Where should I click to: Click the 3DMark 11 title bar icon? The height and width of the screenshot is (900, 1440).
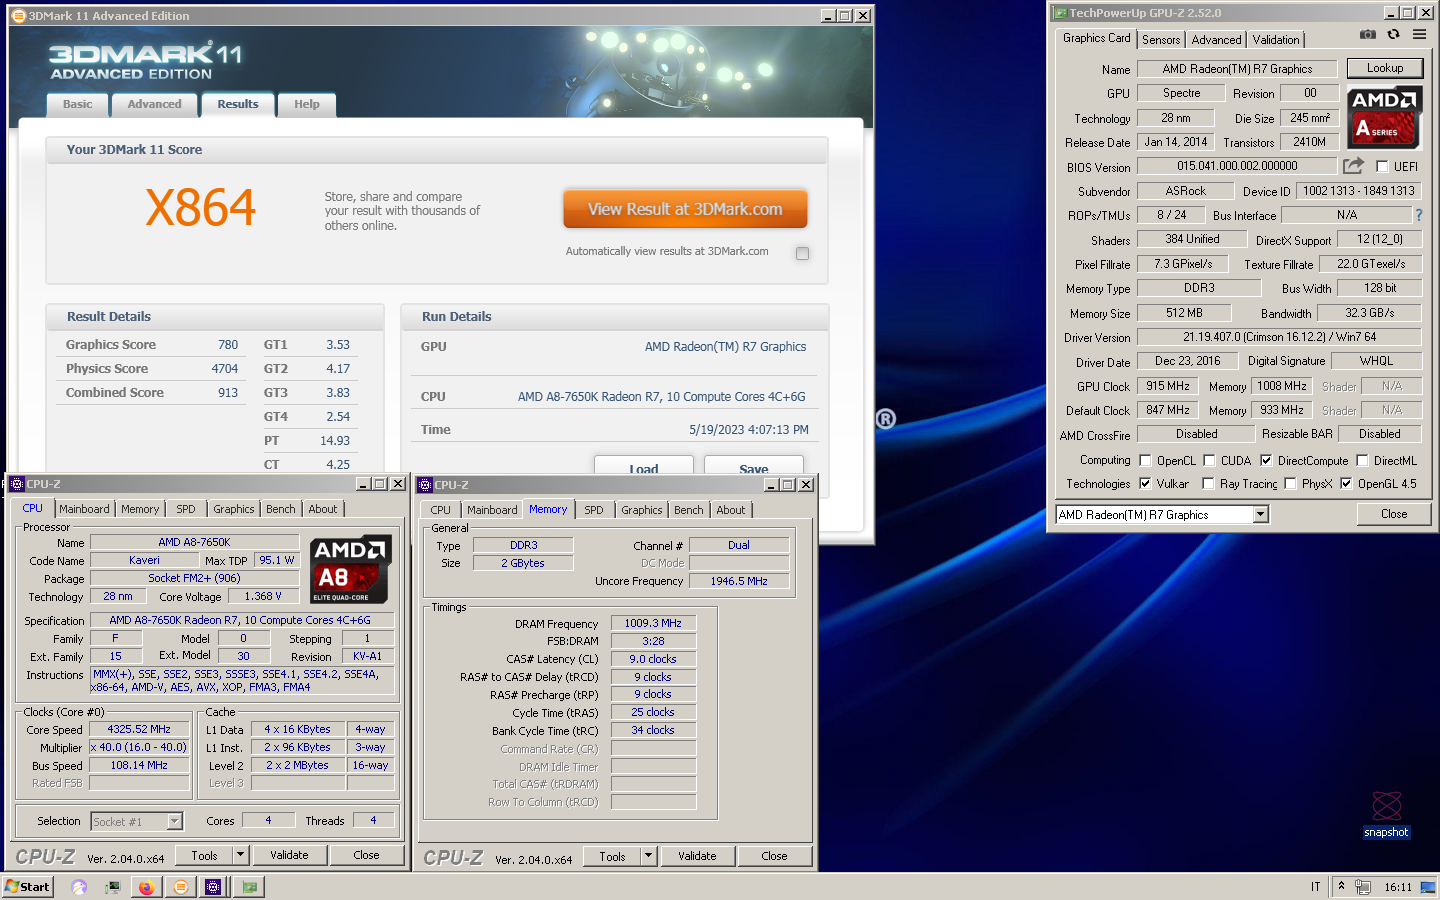[x=19, y=15]
